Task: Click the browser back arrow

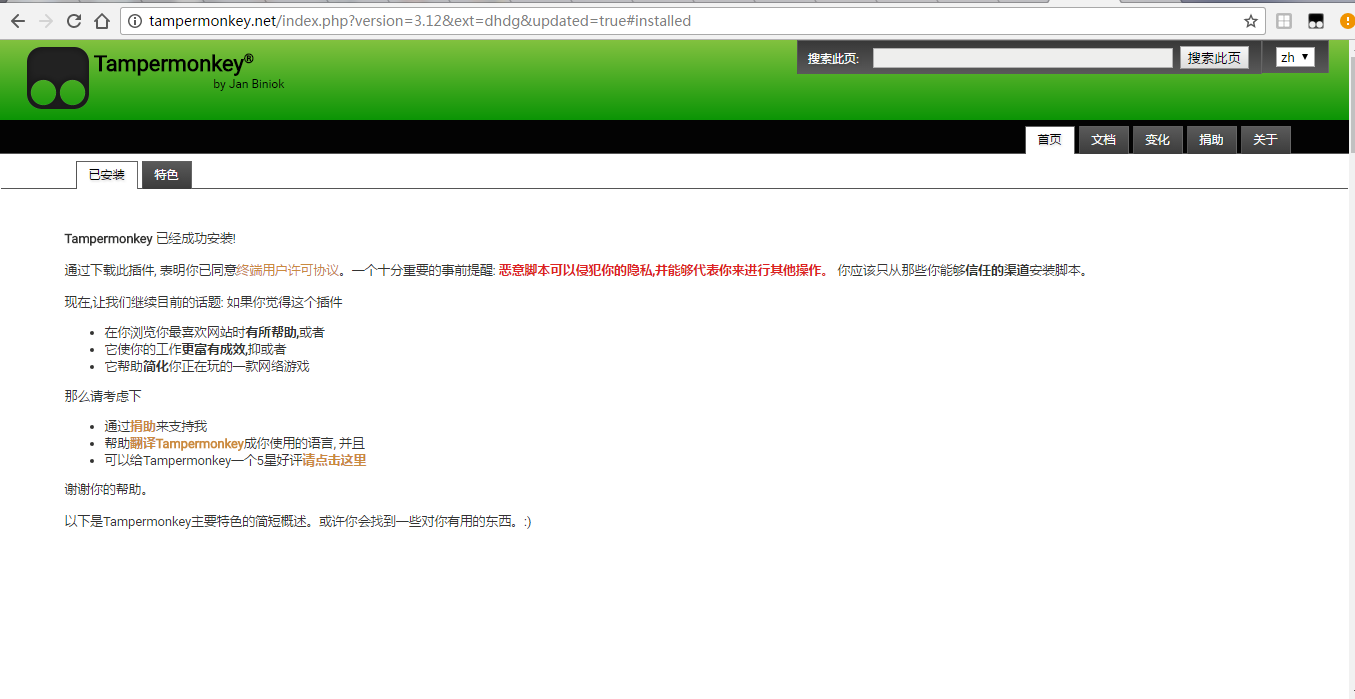Action: click(18, 21)
